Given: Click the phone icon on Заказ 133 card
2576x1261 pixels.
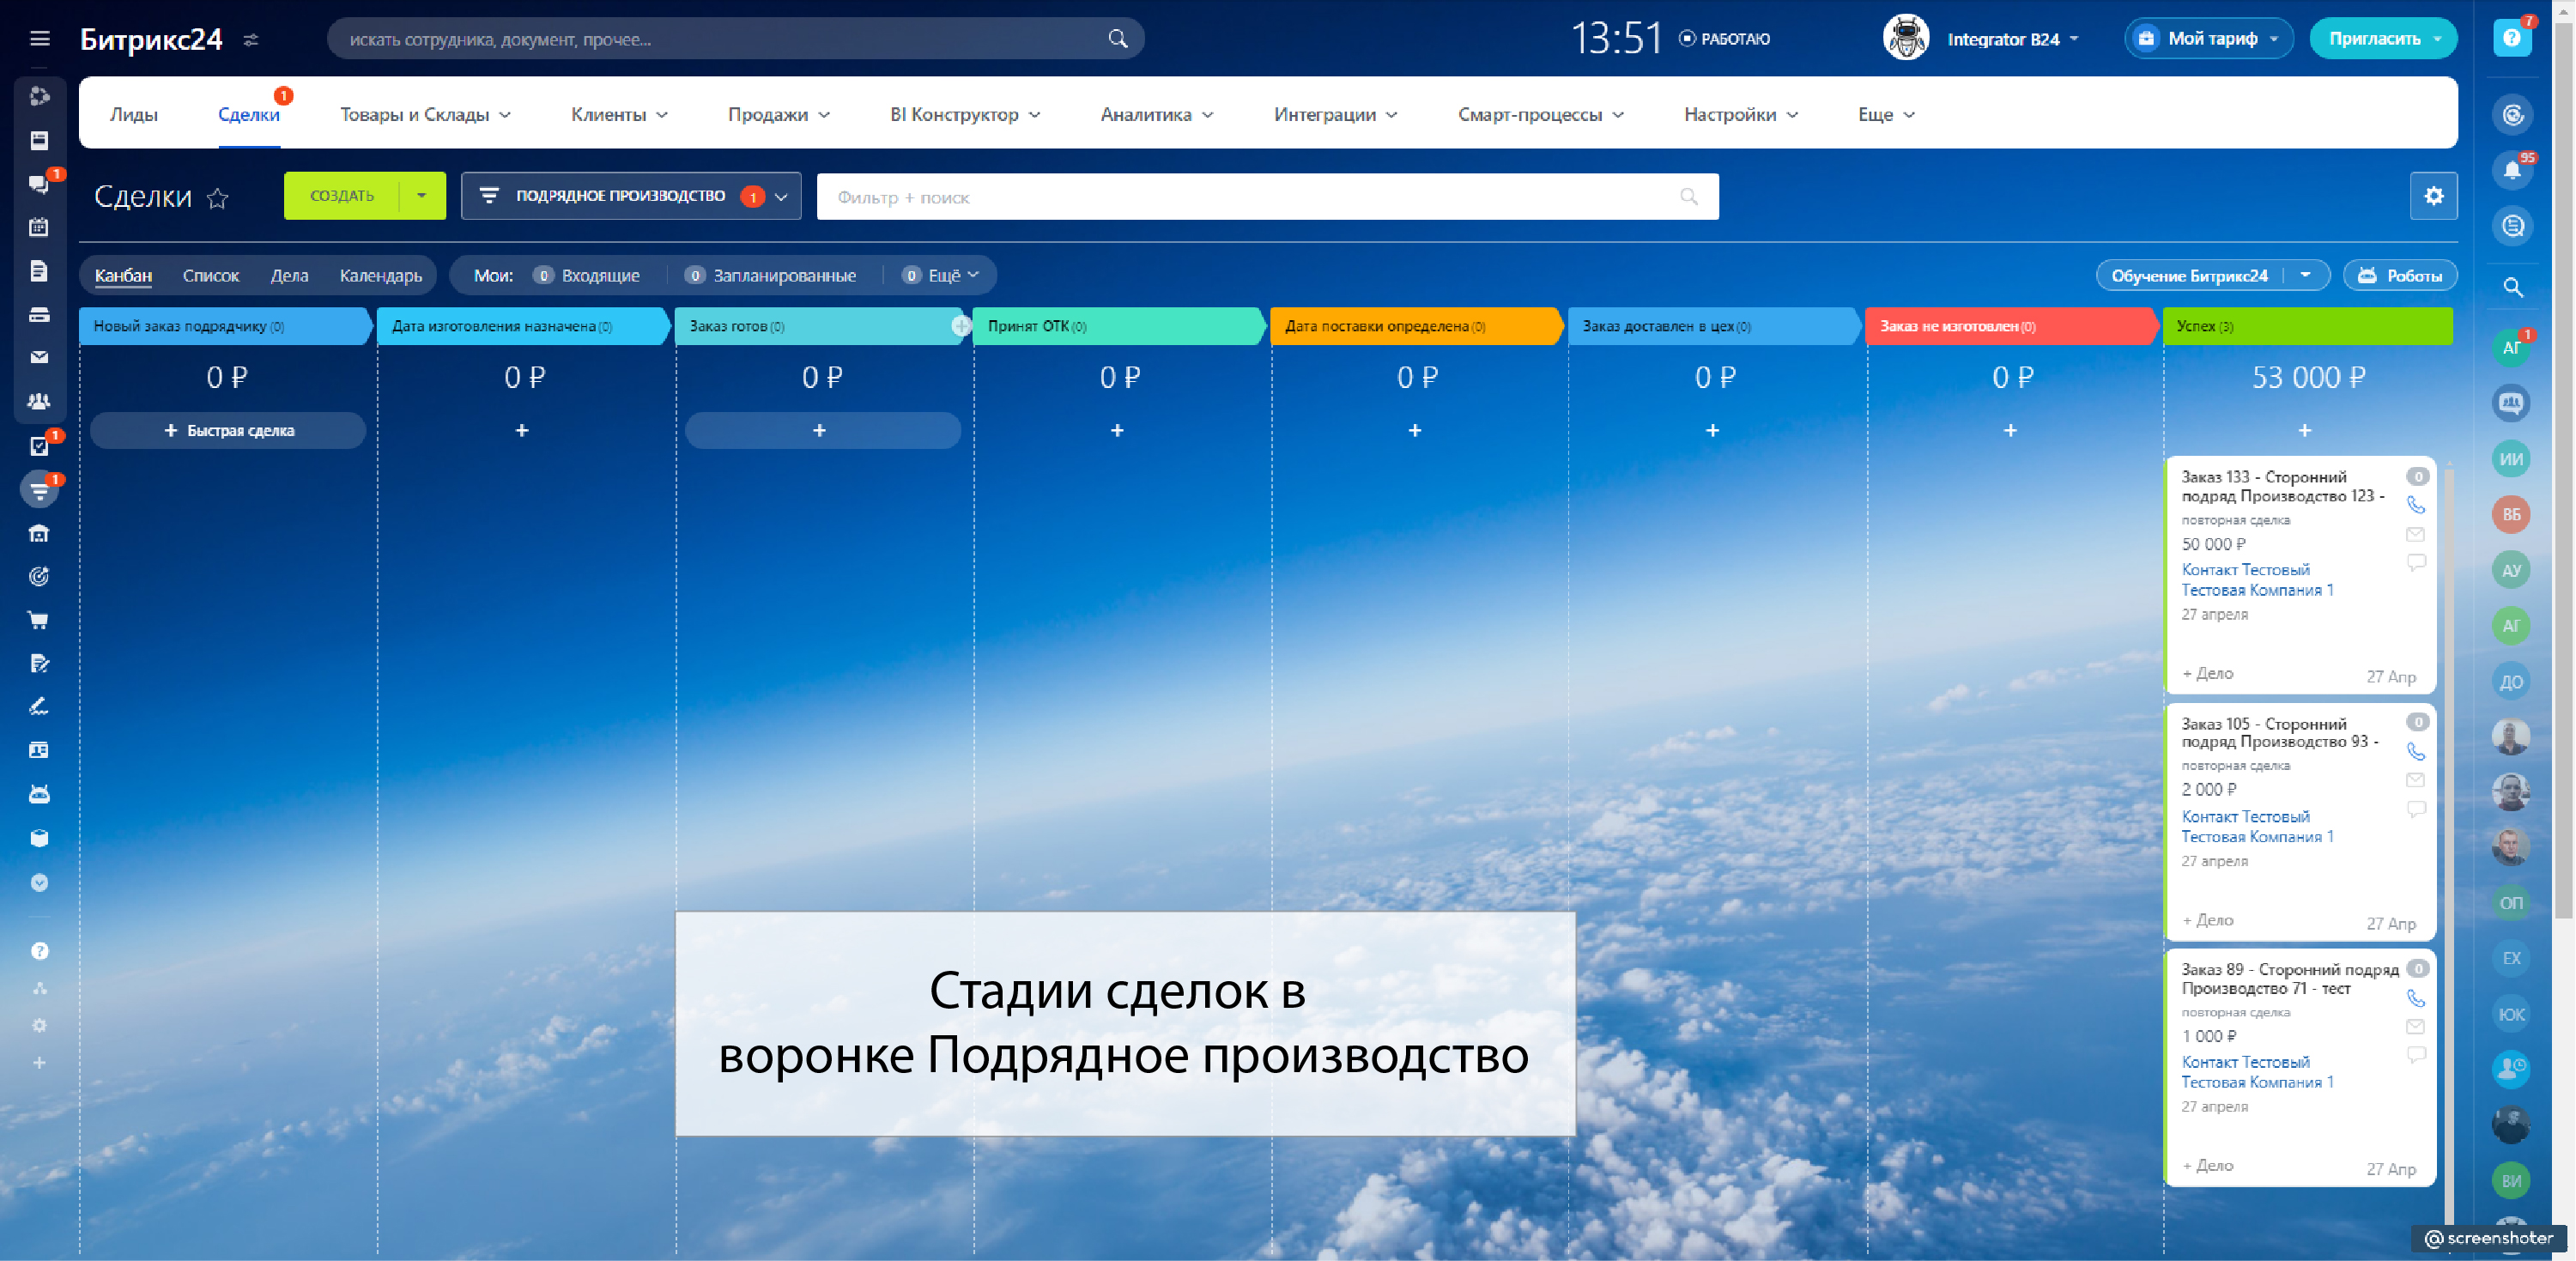Looking at the screenshot, I should coord(2415,505).
